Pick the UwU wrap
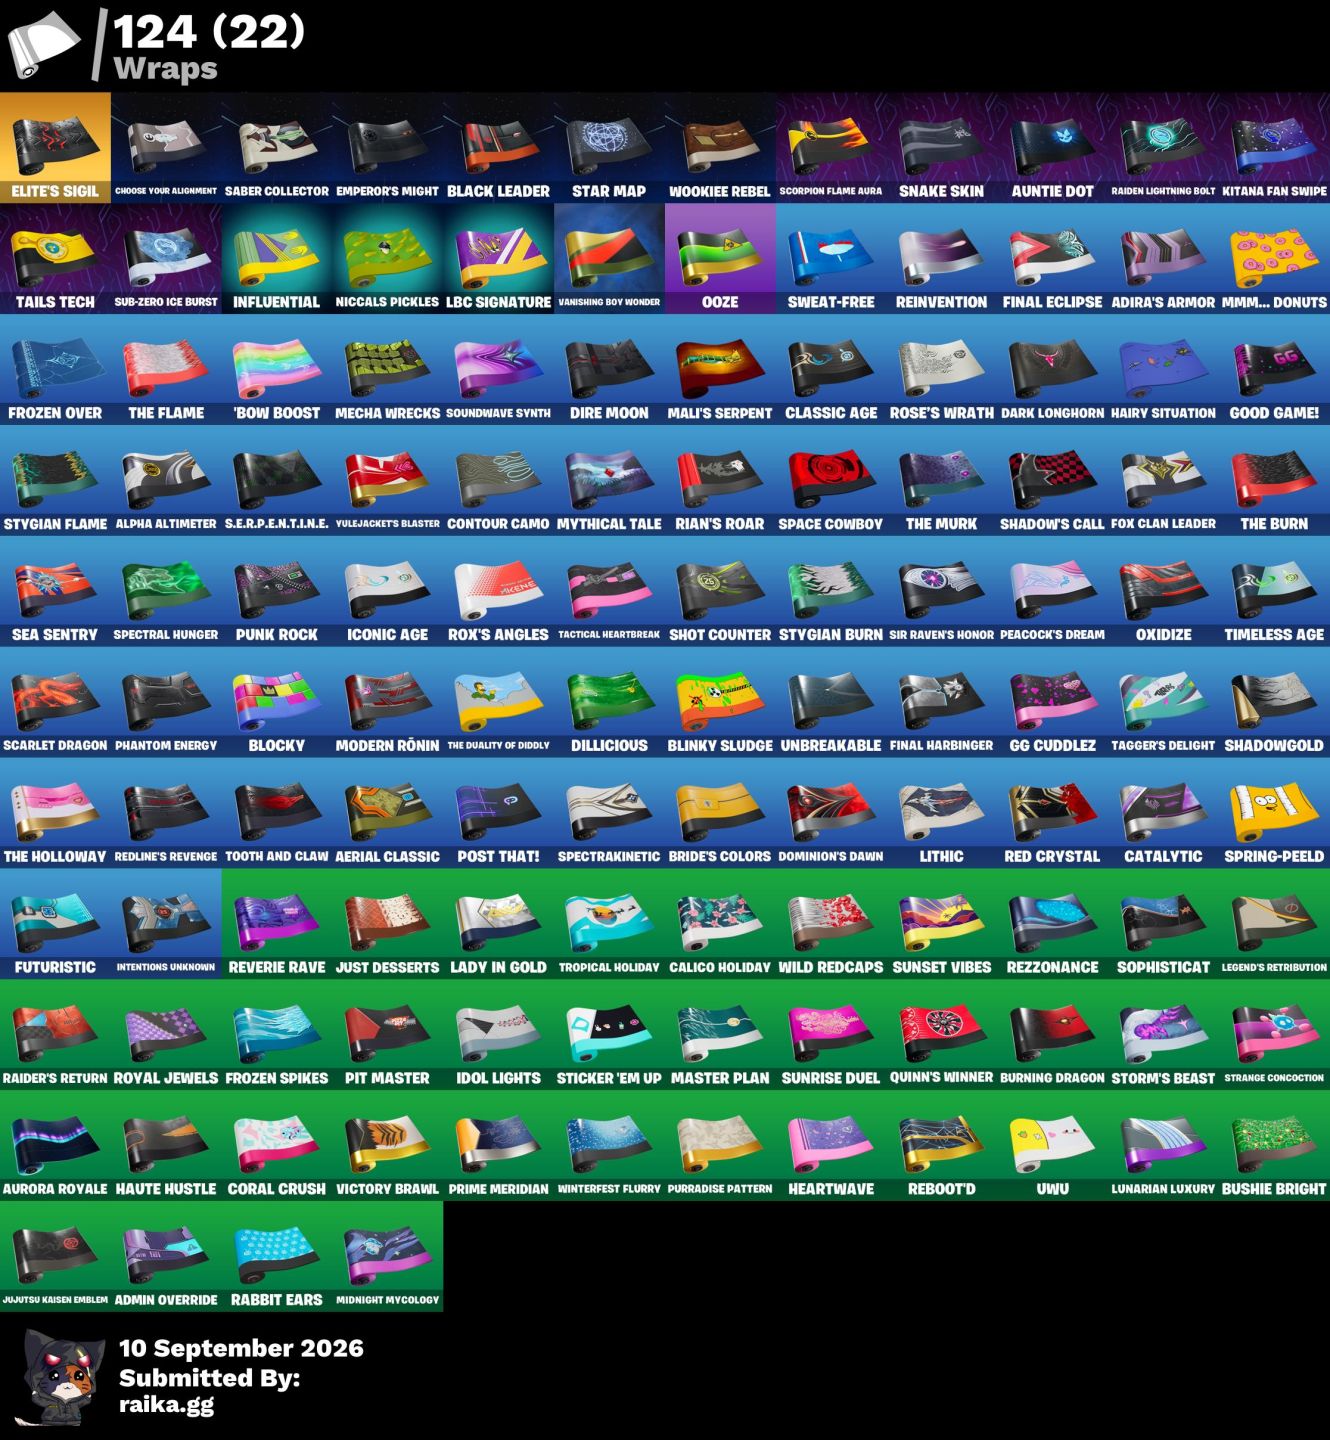This screenshot has height=1440, width=1330. pos(1053,1147)
